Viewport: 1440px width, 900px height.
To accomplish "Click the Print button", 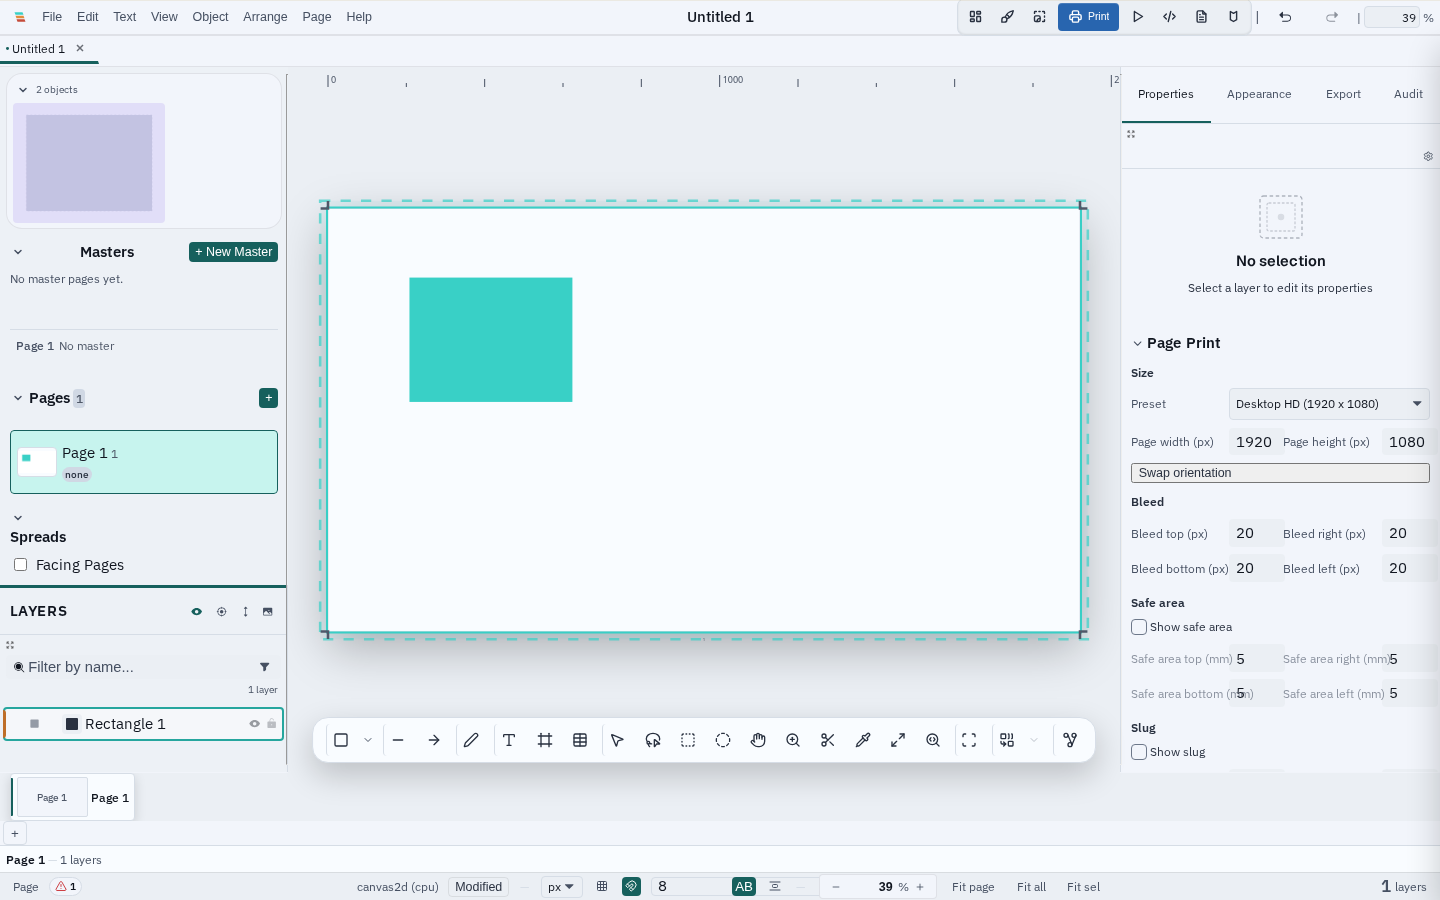I will pyautogui.click(x=1088, y=17).
